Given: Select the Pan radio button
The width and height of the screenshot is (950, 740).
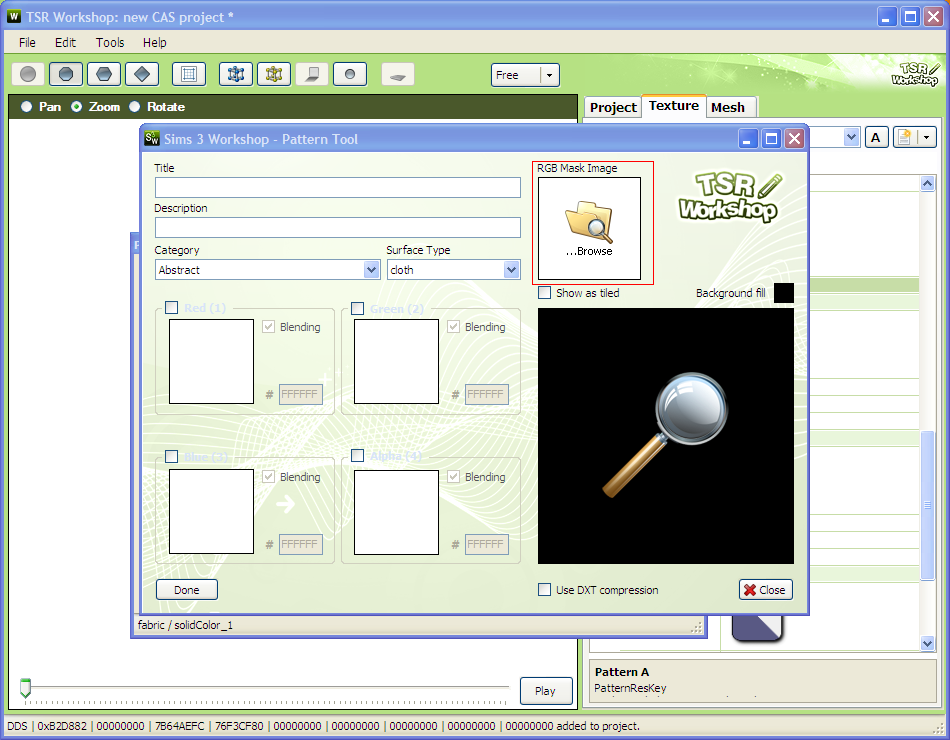Looking at the screenshot, I should click(x=27, y=107).
